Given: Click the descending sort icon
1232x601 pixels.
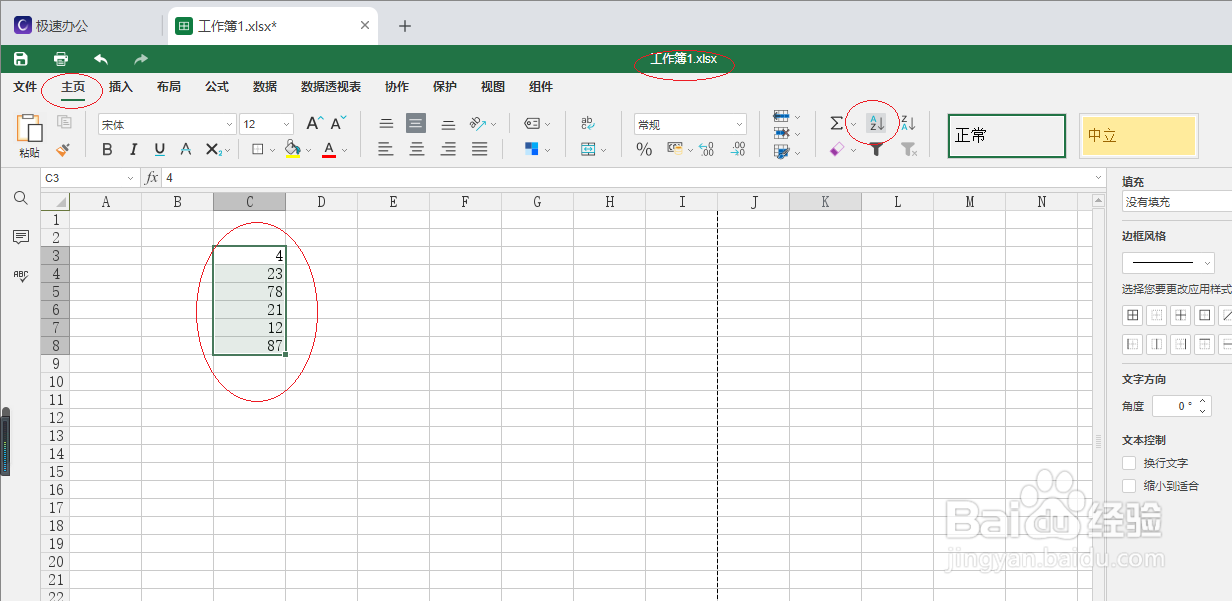Looking at the screenshot, I should [906, 122].
